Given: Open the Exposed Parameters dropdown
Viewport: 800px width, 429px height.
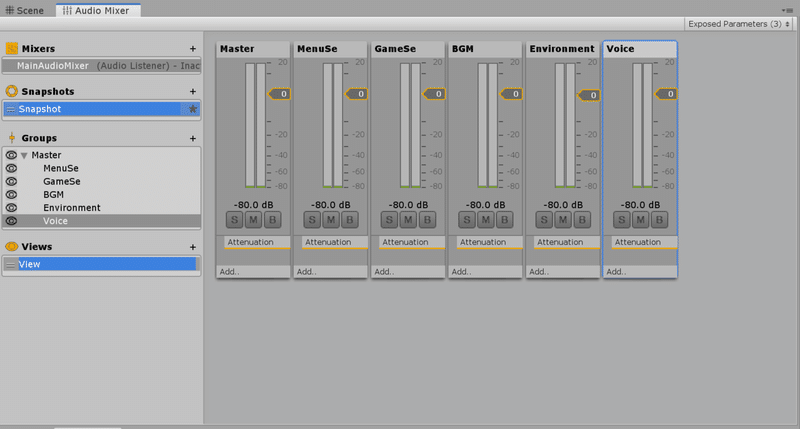Looking at the screenshot, I should (739, 24).
